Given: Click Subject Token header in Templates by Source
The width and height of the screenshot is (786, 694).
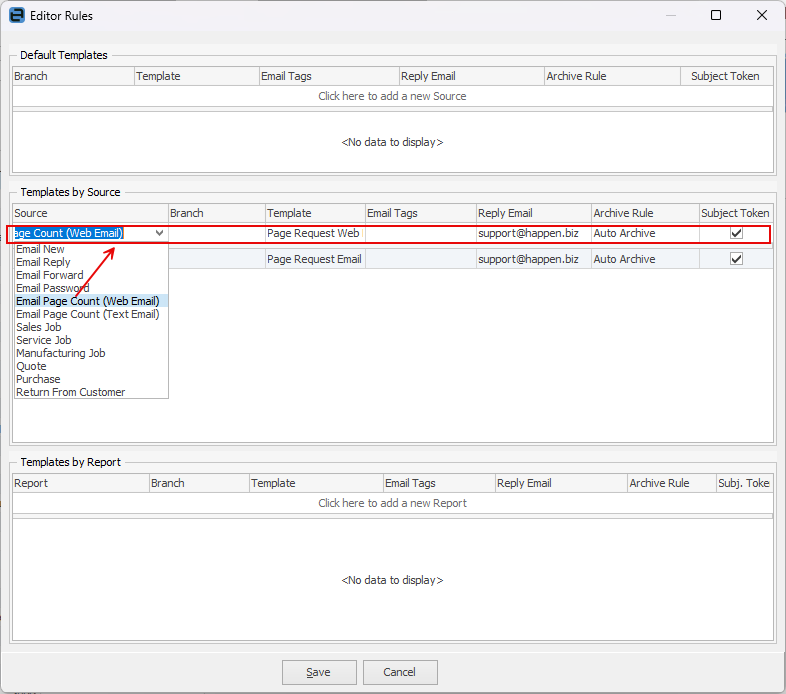Looking at the screenshot, I should click(x=736, y=213).
